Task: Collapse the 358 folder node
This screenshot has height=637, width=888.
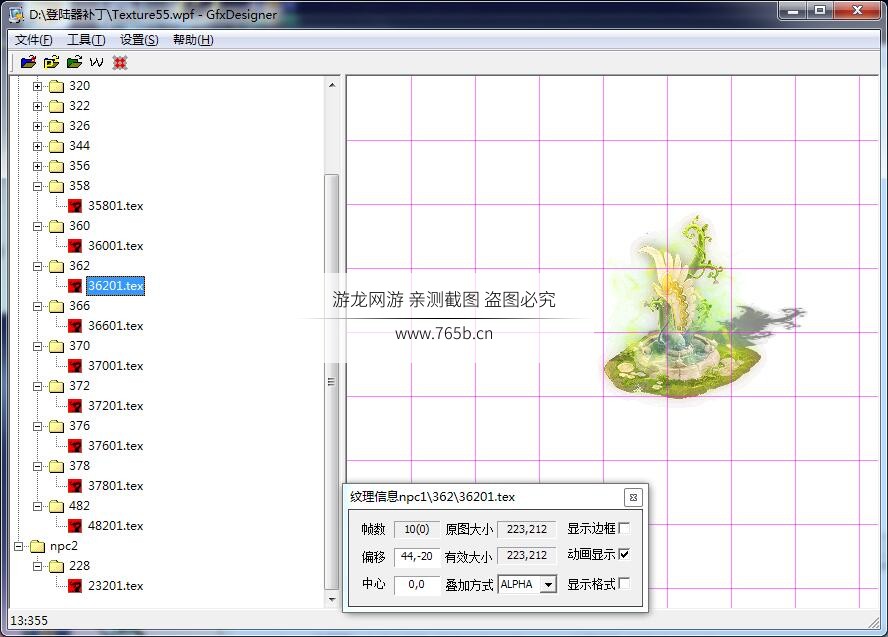Action: pos(37,186)
